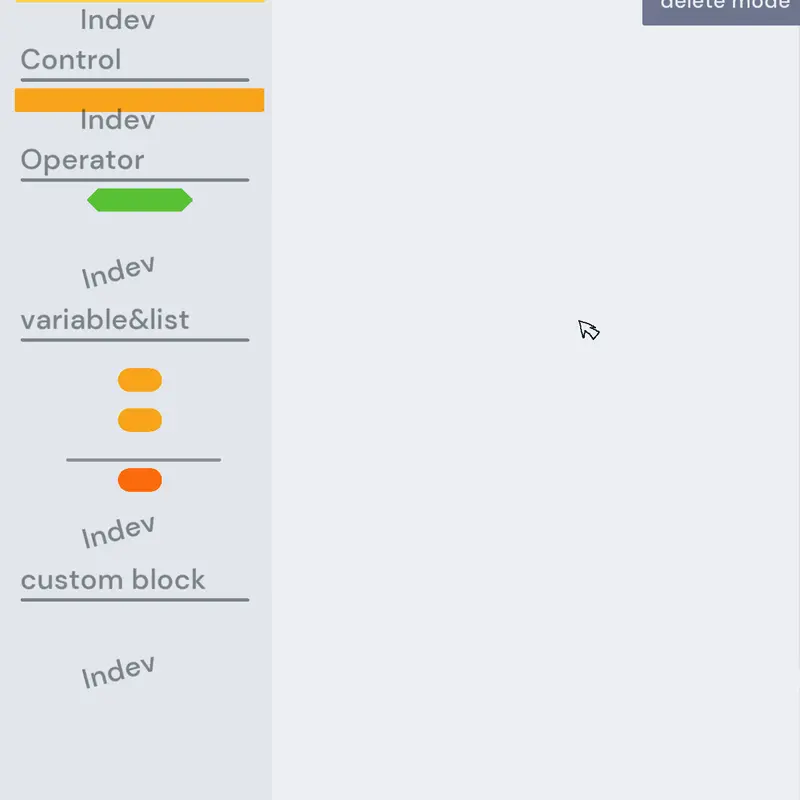Viewport: 800px width, 800px height.
Task: Open the variable&list category header
Action: coord(105,320)
